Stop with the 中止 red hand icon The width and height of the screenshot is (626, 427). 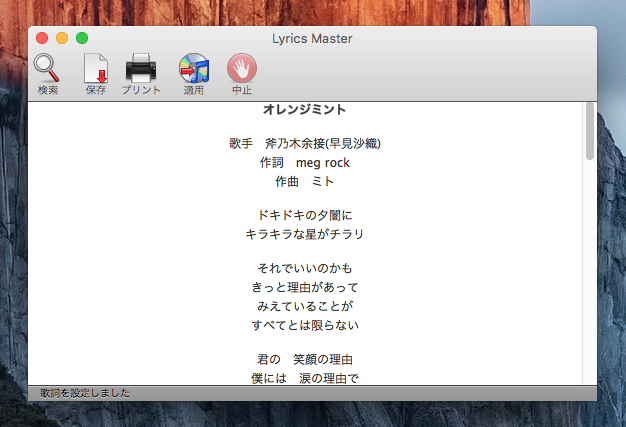tap(242, 68)
